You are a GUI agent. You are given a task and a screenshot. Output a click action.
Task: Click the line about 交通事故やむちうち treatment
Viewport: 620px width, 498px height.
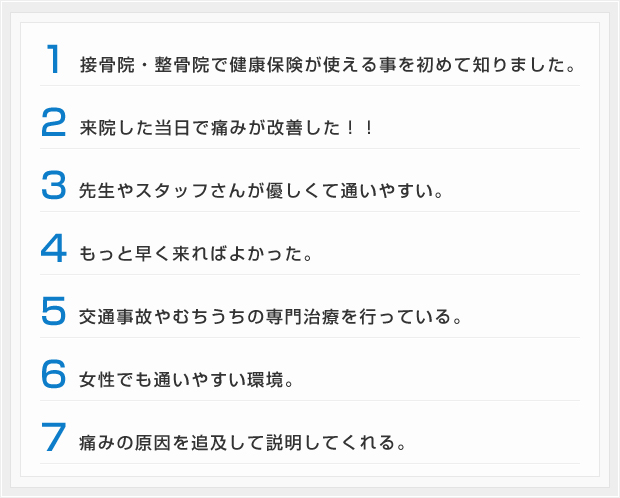tap(270, 316)
